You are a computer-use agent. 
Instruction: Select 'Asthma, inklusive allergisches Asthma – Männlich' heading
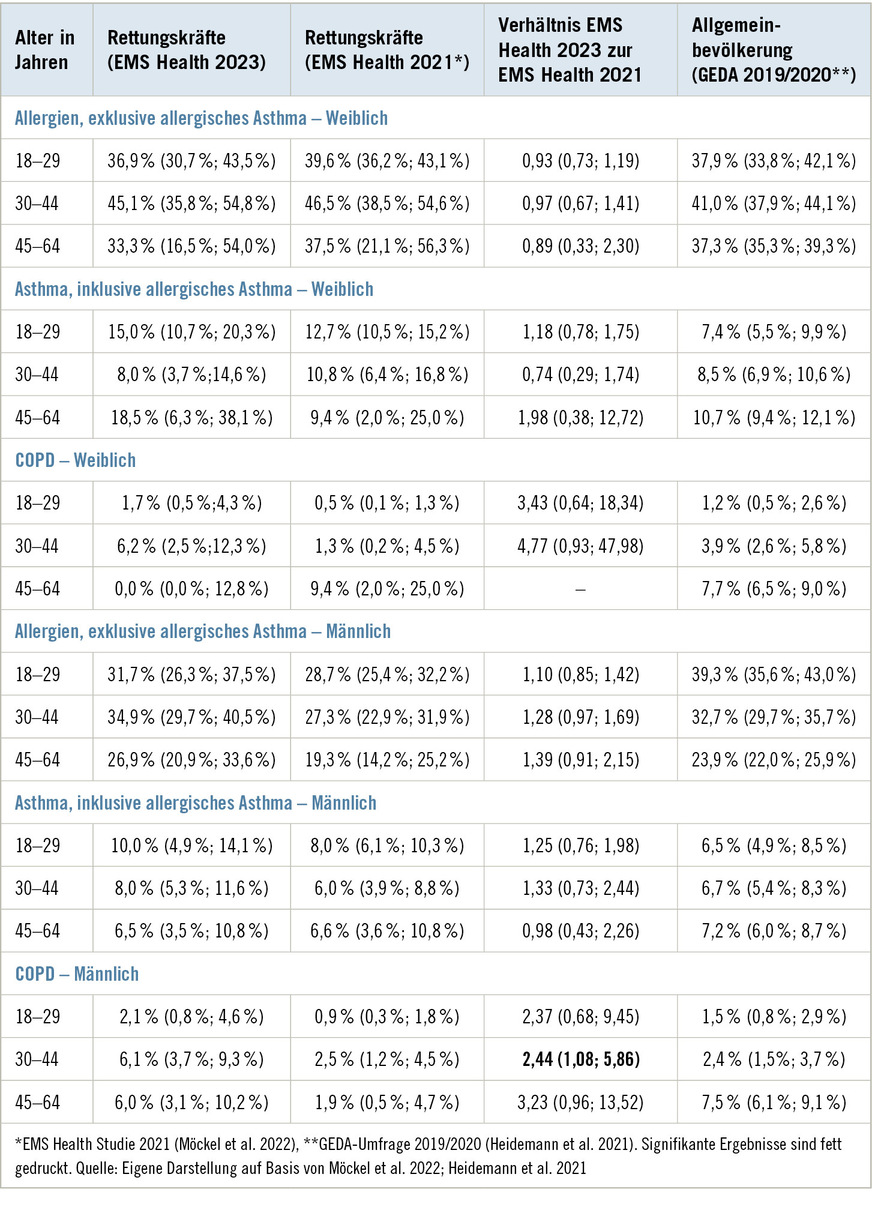(x=196, y=803)
